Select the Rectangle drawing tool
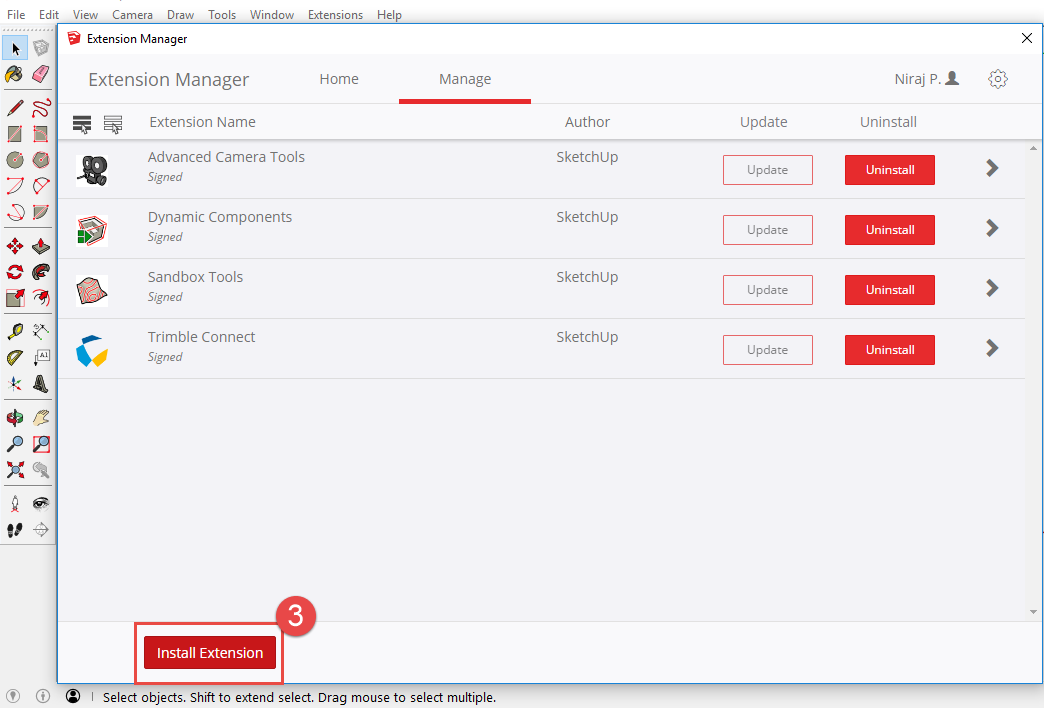The image size is (1044, 708). click(15, 134)
